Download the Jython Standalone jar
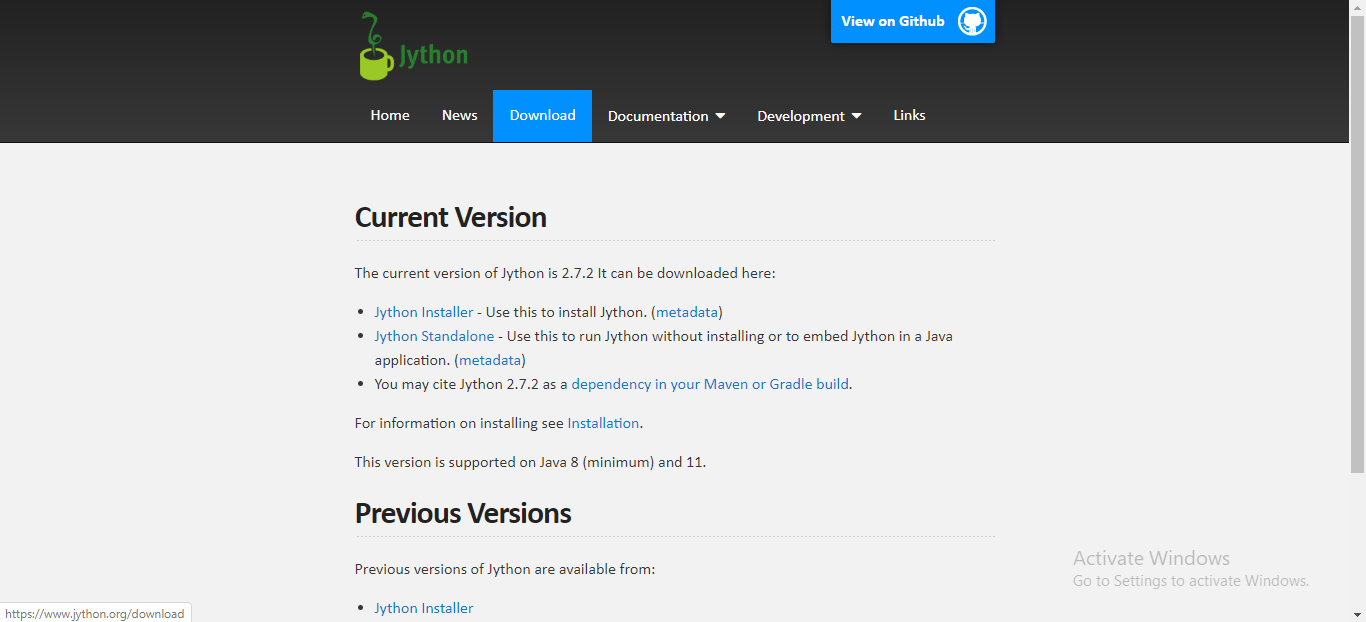 434,336
